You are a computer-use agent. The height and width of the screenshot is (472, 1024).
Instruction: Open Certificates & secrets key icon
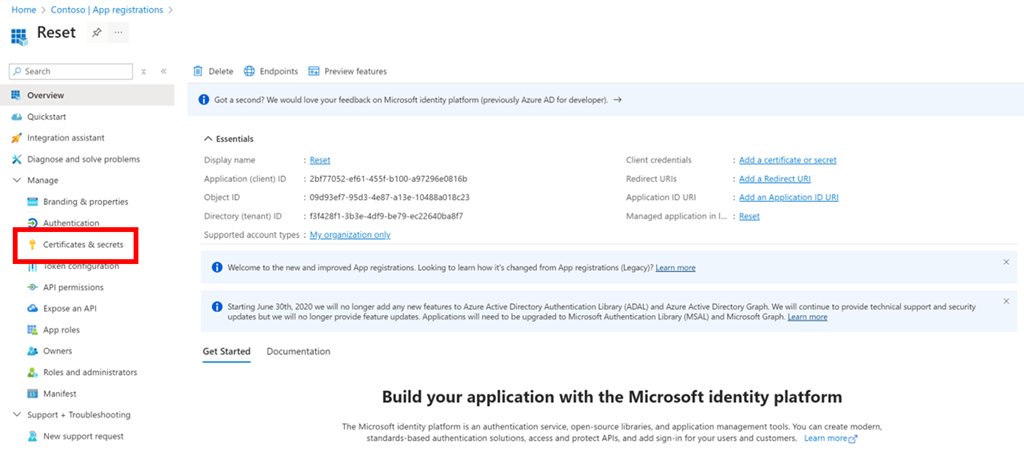pos(33,245)
